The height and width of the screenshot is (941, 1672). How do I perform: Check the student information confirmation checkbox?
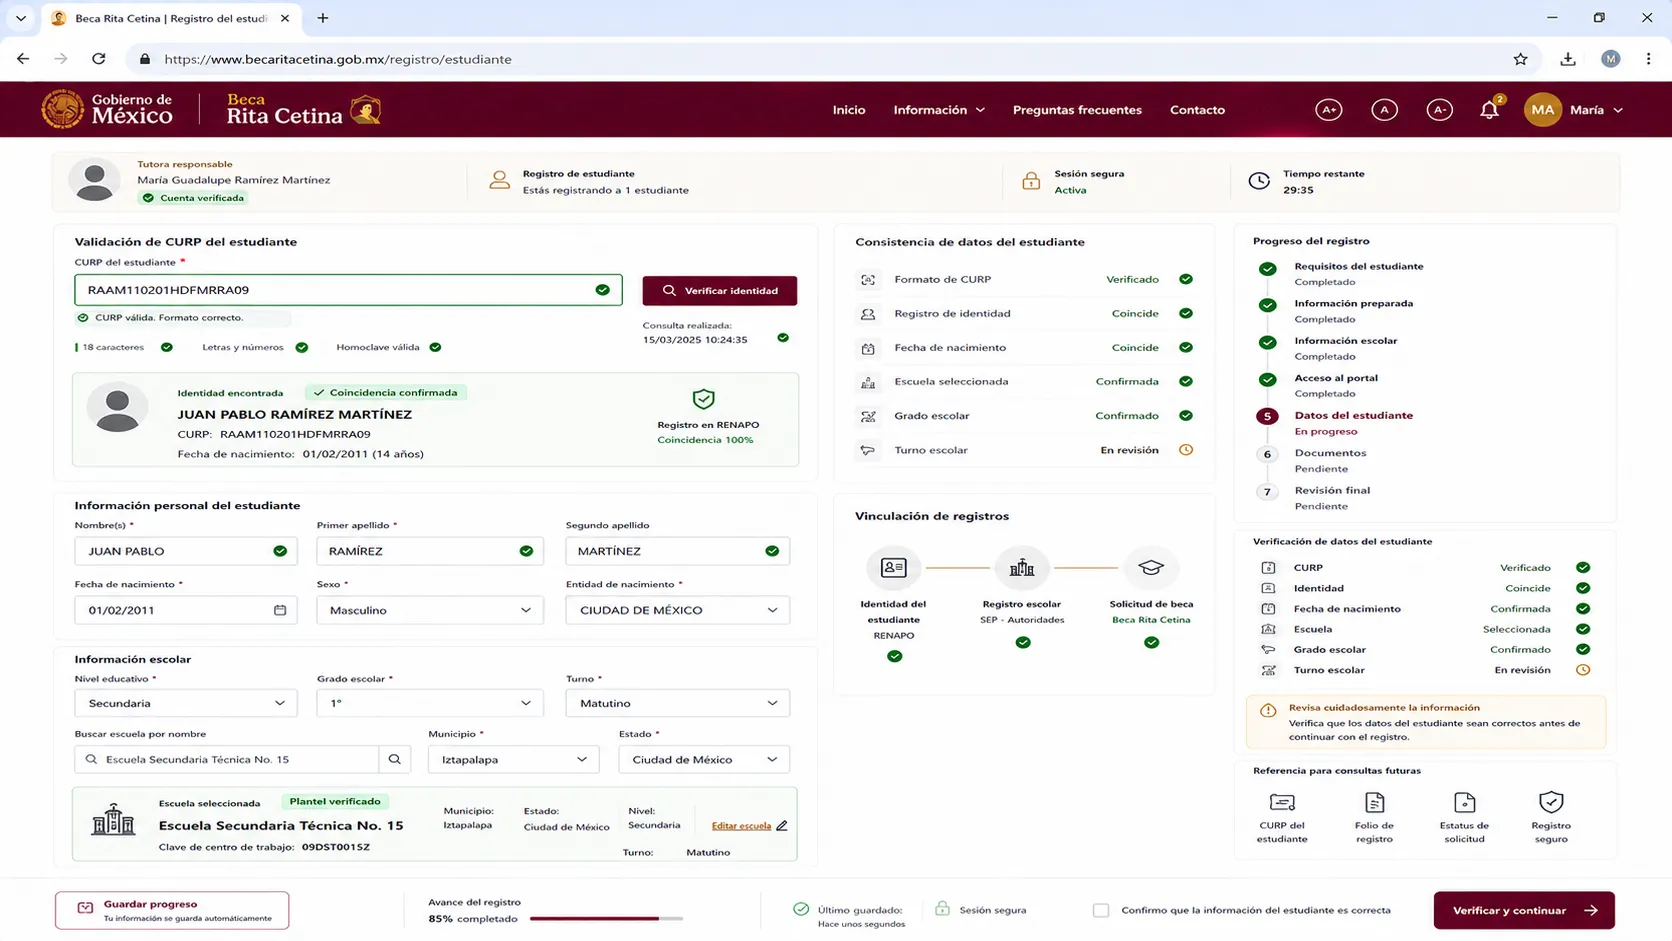[1101, 910]
